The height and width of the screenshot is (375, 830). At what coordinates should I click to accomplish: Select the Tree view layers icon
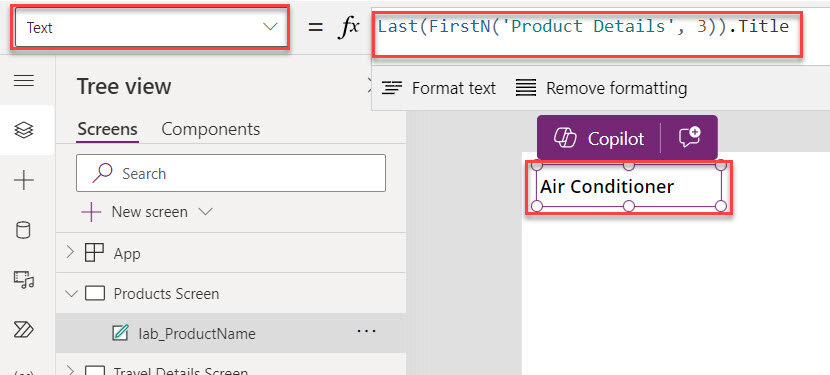[x=24, y=130]
